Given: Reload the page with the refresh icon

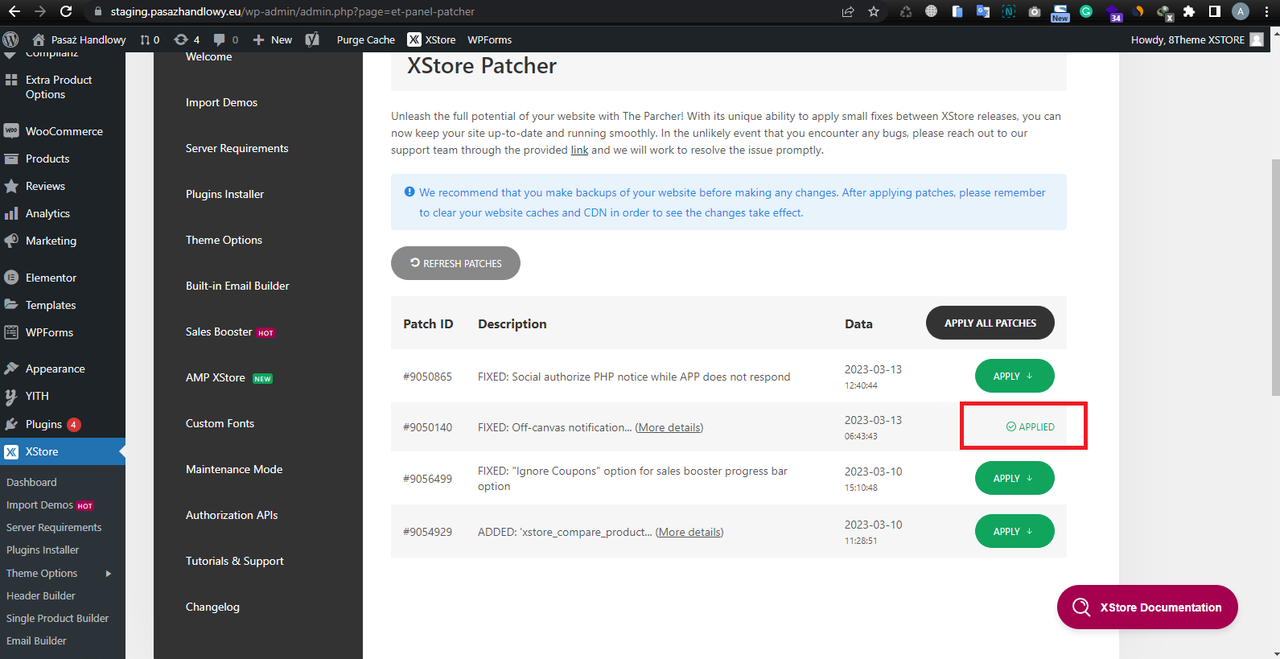Looking at the screenshot, I should pyautogui.click(x=66, y=12).
